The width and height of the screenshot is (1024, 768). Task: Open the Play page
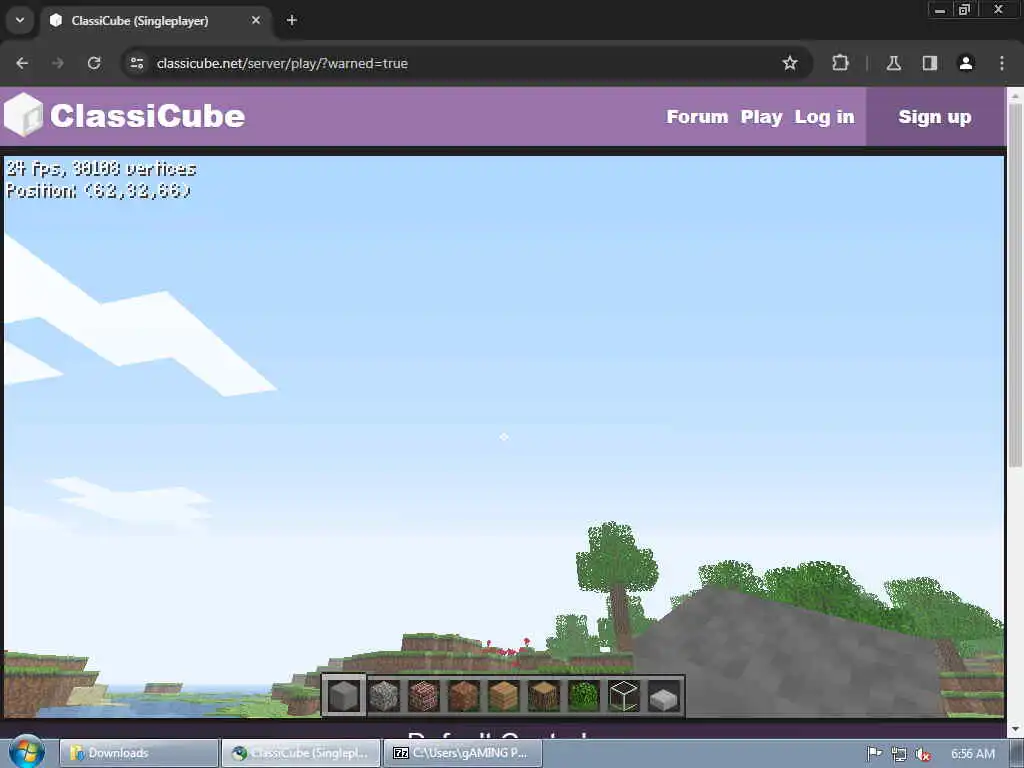pyautogui.click(x=761, y=117)
